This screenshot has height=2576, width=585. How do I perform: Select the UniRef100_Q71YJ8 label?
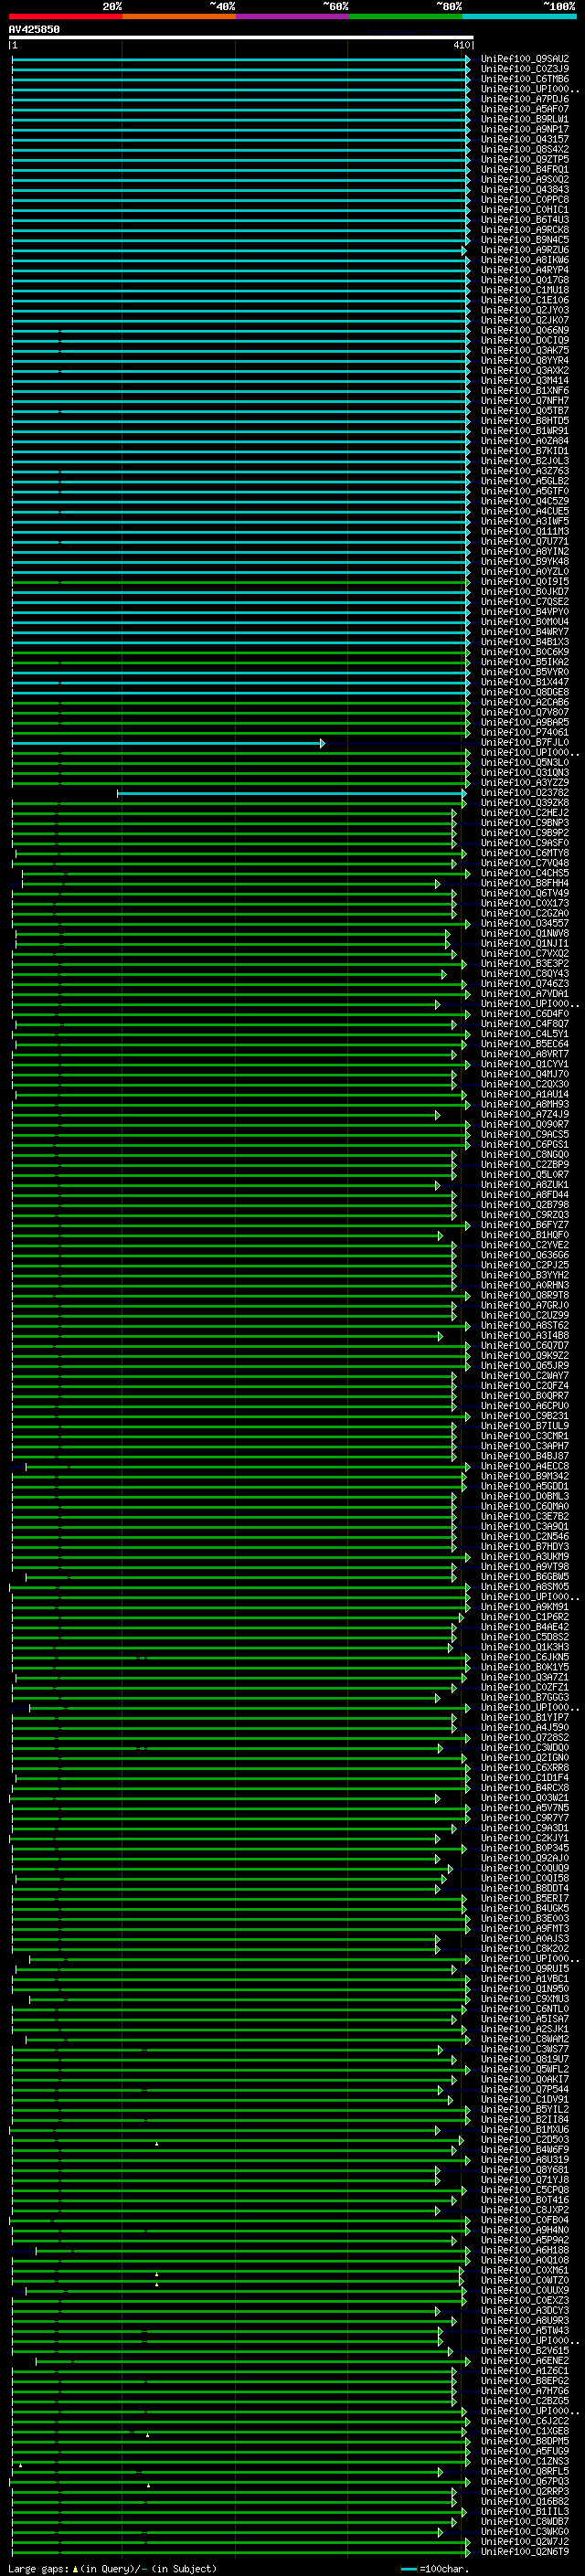pos(525,2180)
